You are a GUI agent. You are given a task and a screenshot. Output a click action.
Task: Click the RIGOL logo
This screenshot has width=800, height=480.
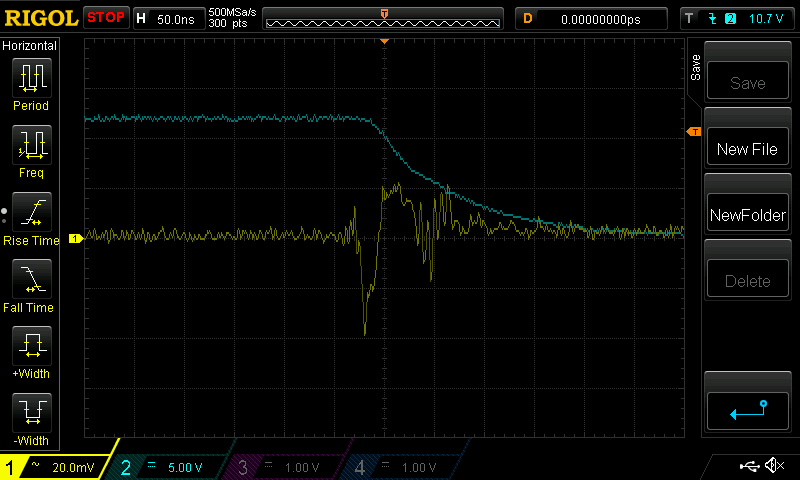(41, 18)
